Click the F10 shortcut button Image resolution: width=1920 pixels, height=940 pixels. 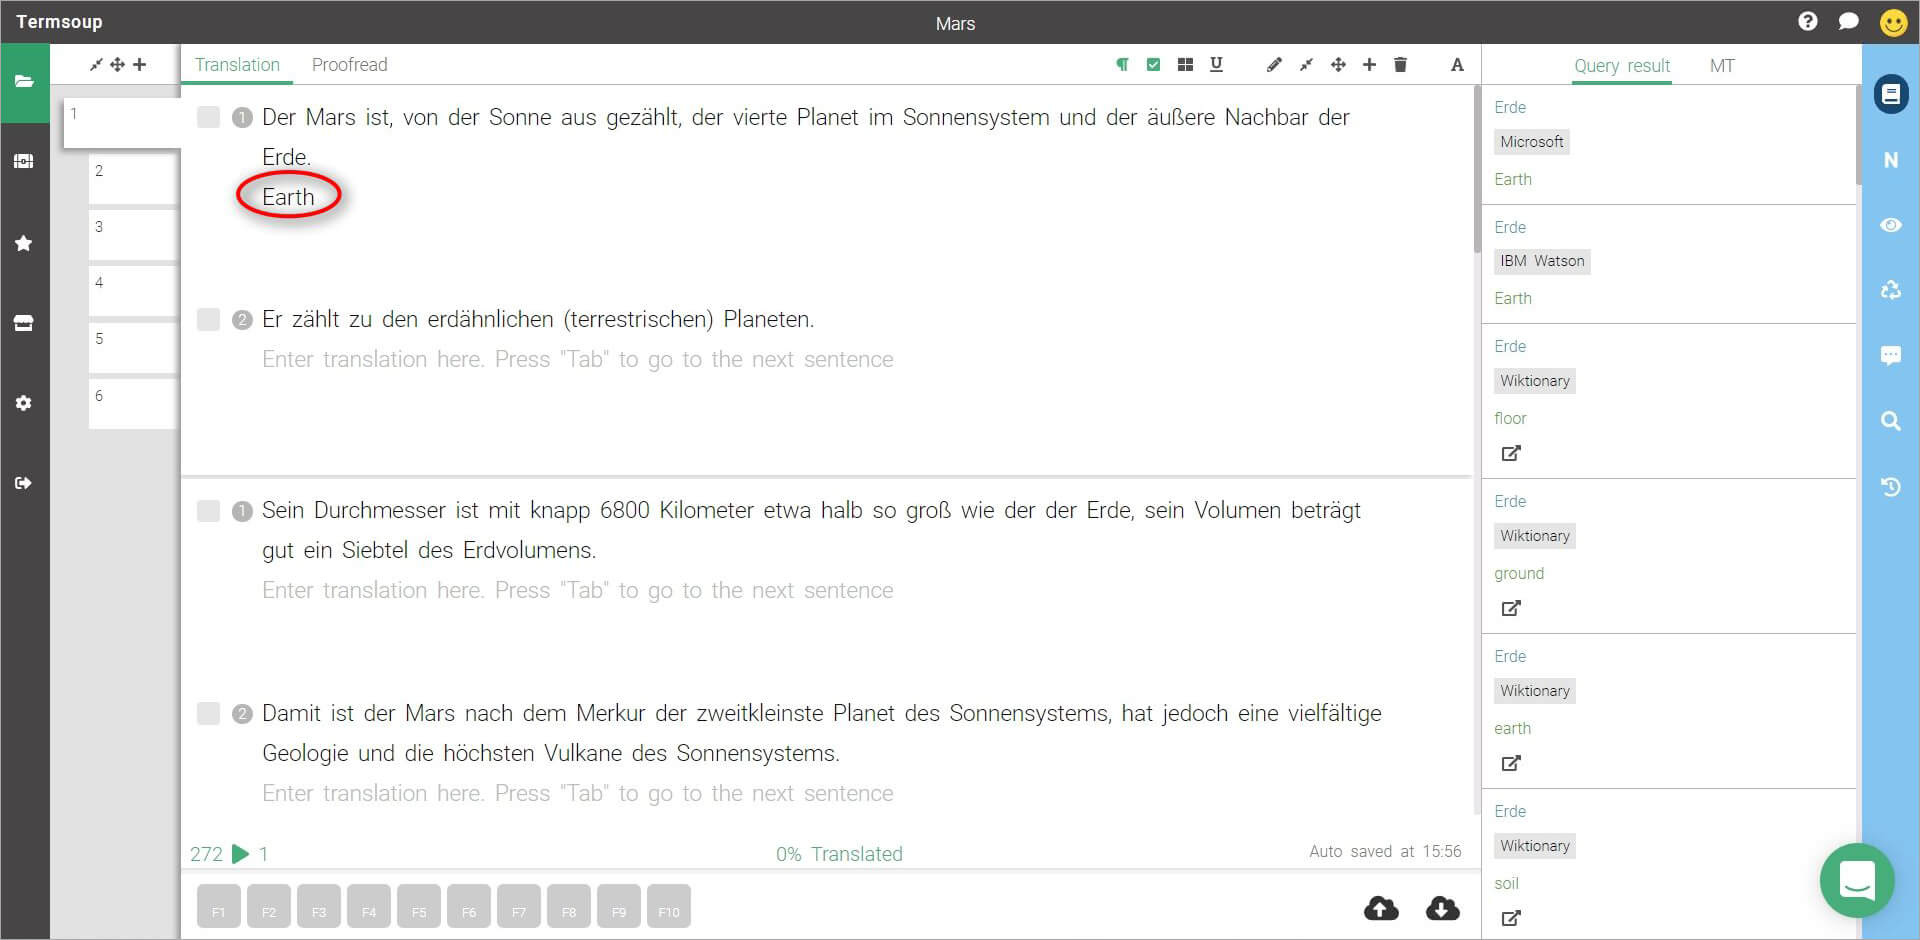click(668, 907)
